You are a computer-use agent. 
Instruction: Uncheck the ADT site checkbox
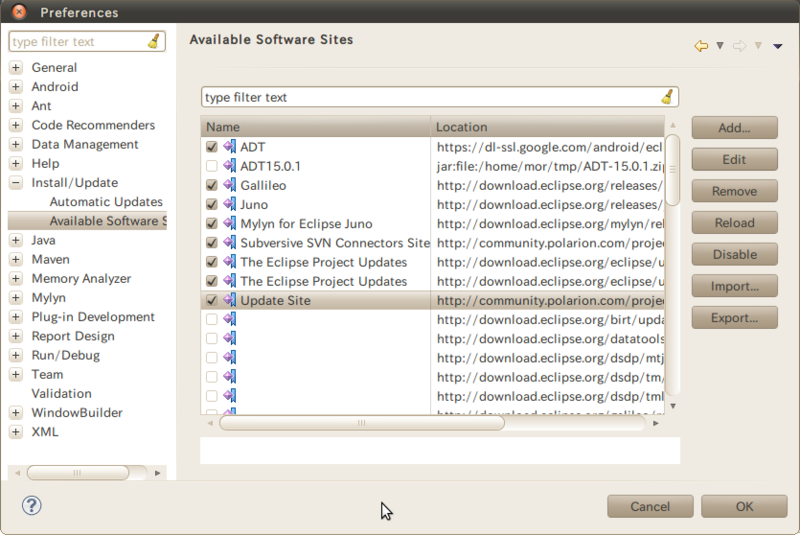tap(212, 147)
